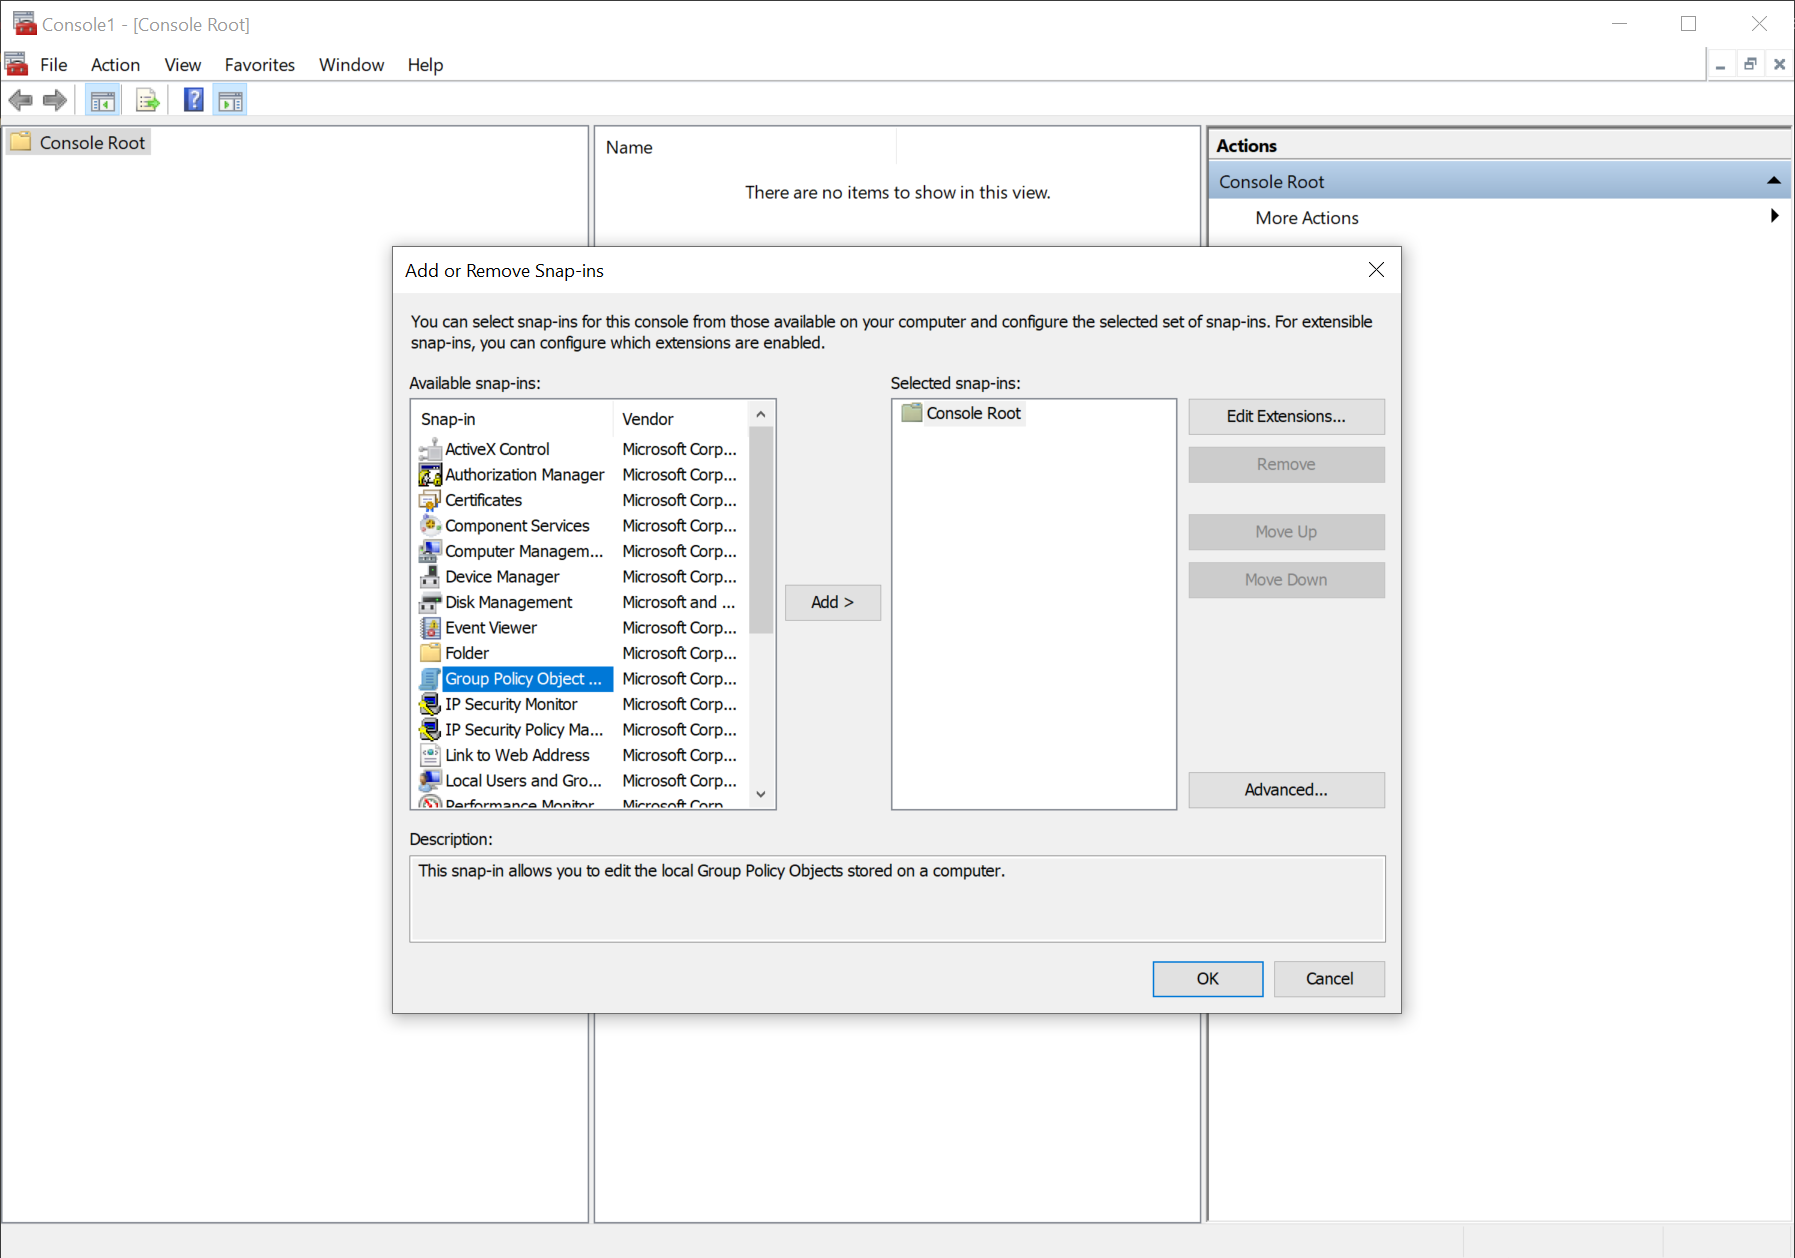Click the snap-in list scroll up arrow
Screen dimensions: 1795x1258
click(761, 414)
